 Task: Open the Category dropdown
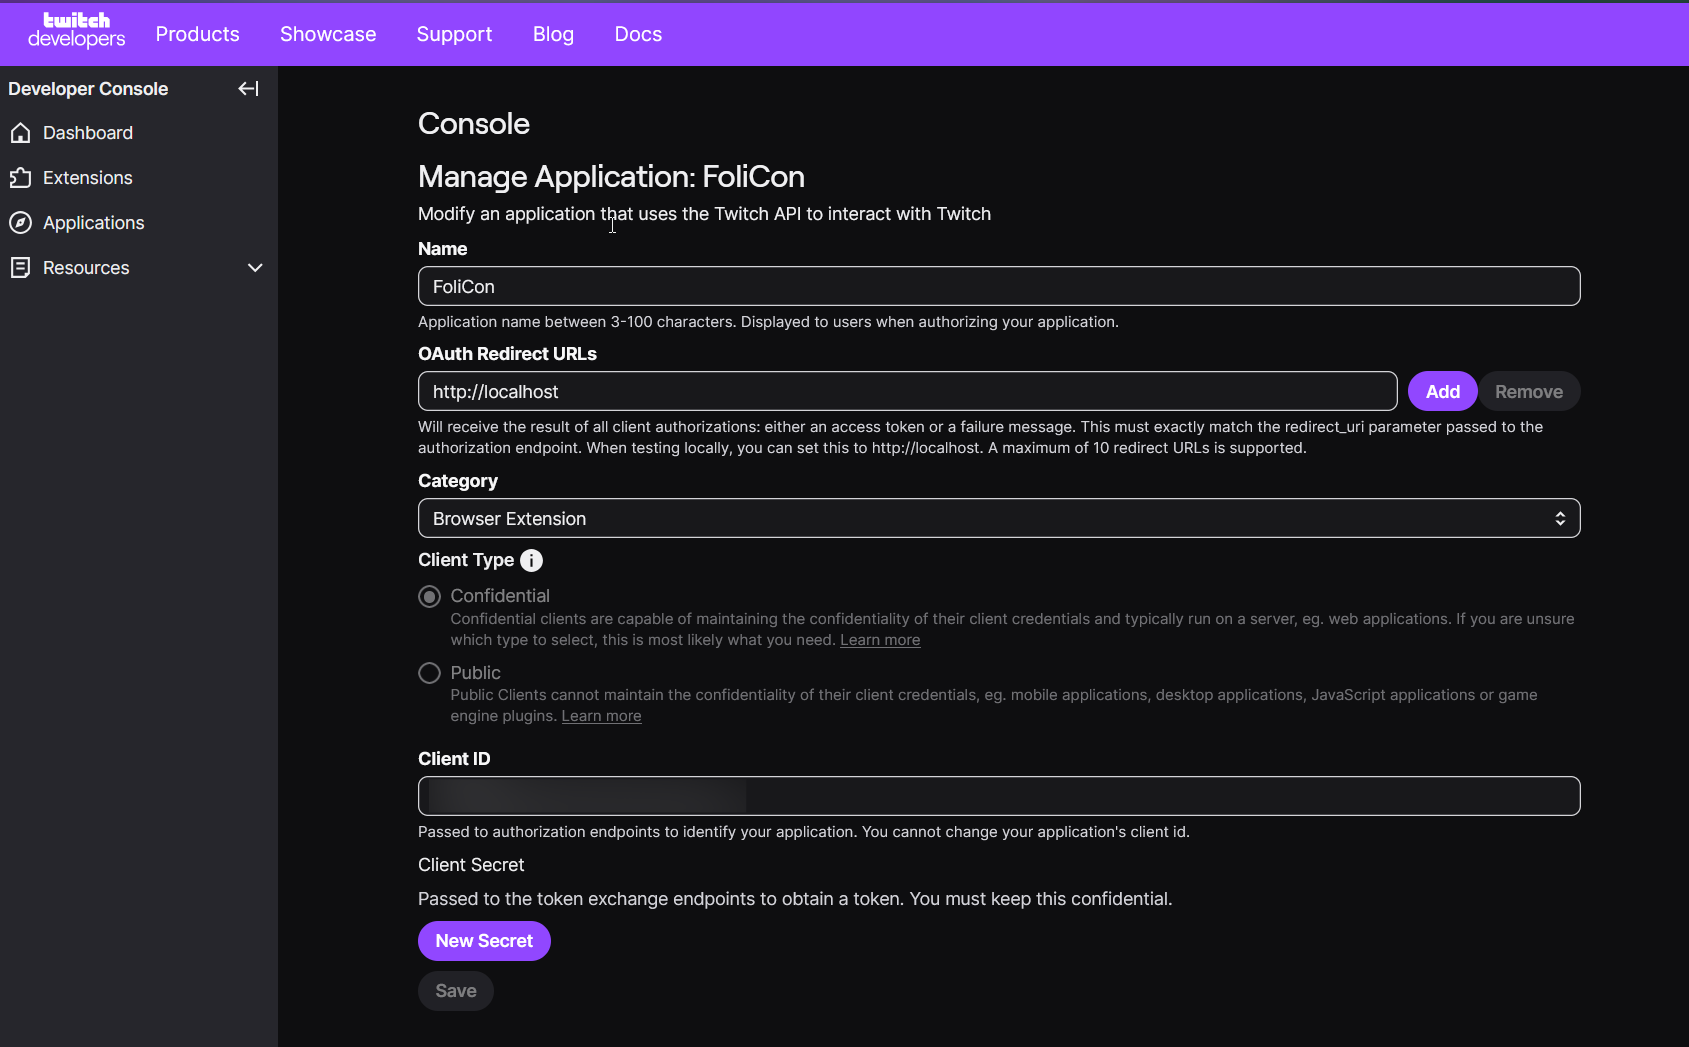coord(999,518)
